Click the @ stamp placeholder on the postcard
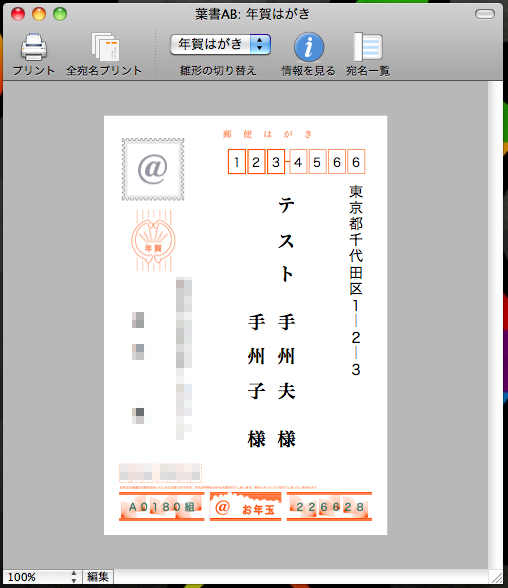Screen dimensions: 508x588 pyautogui.click(x=153, y=169)
